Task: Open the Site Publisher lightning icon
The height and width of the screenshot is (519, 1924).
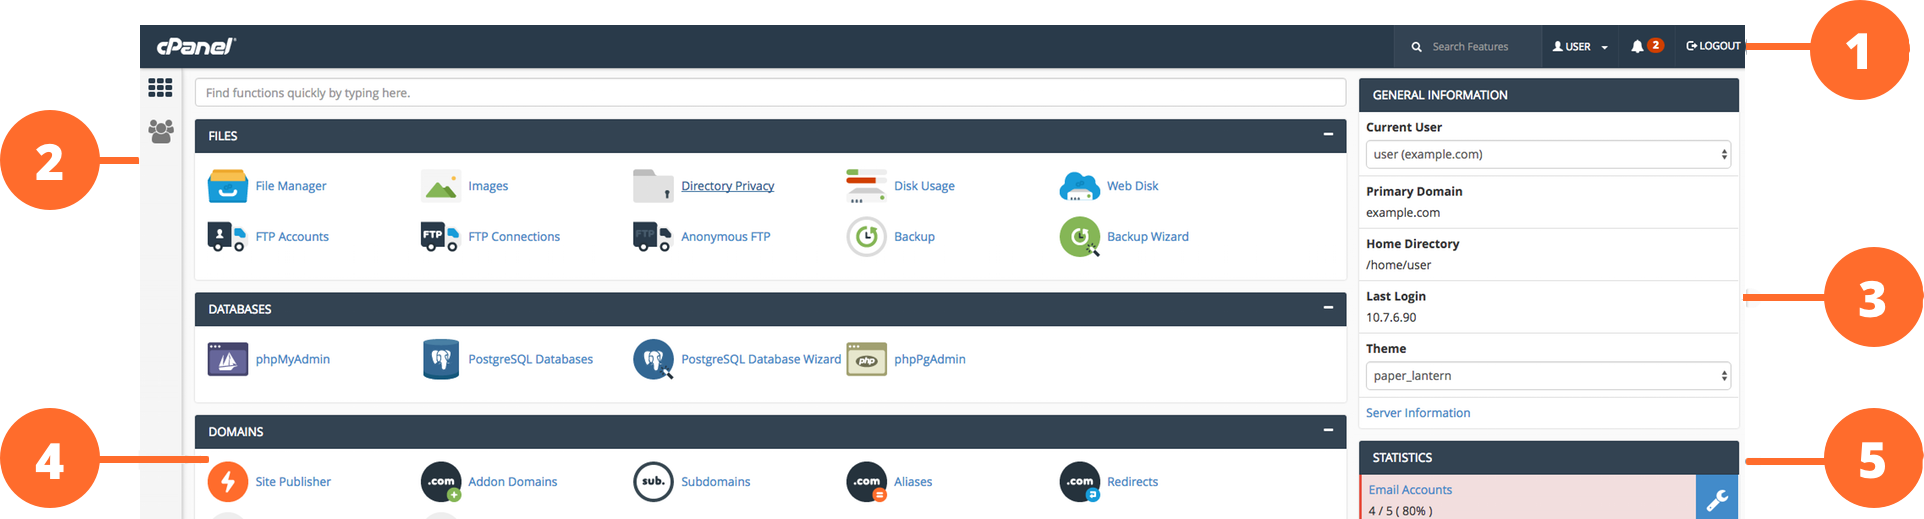Action: [x=228, y=482]
